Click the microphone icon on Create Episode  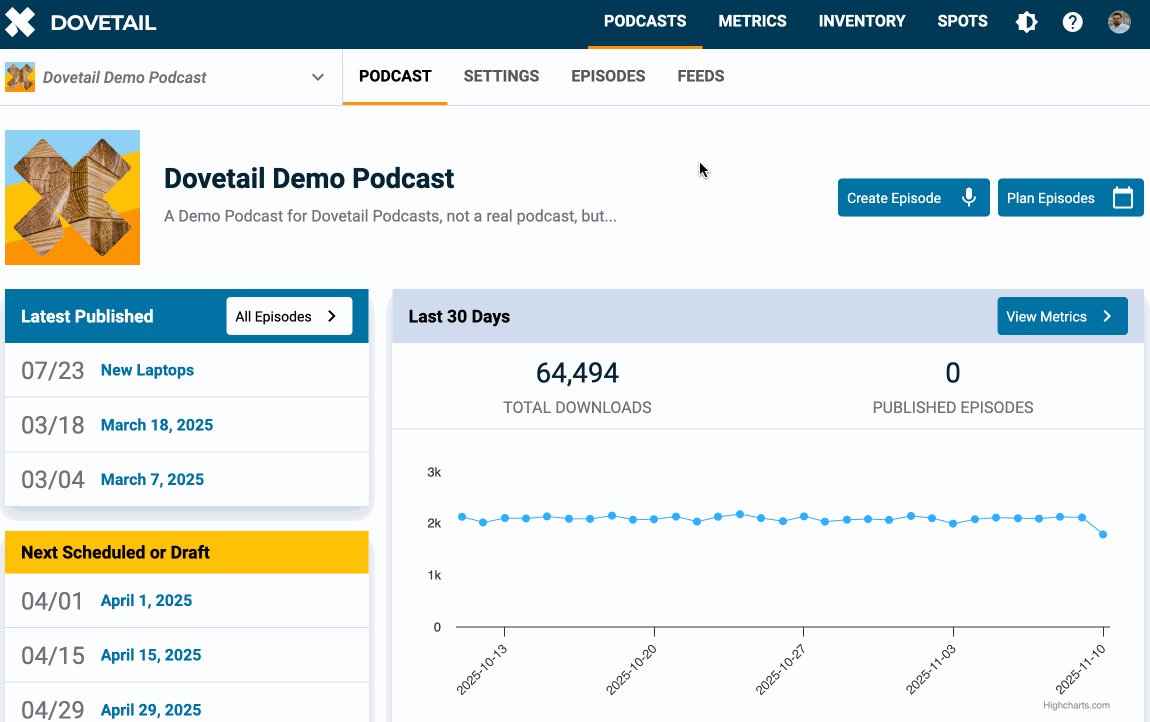968,198
